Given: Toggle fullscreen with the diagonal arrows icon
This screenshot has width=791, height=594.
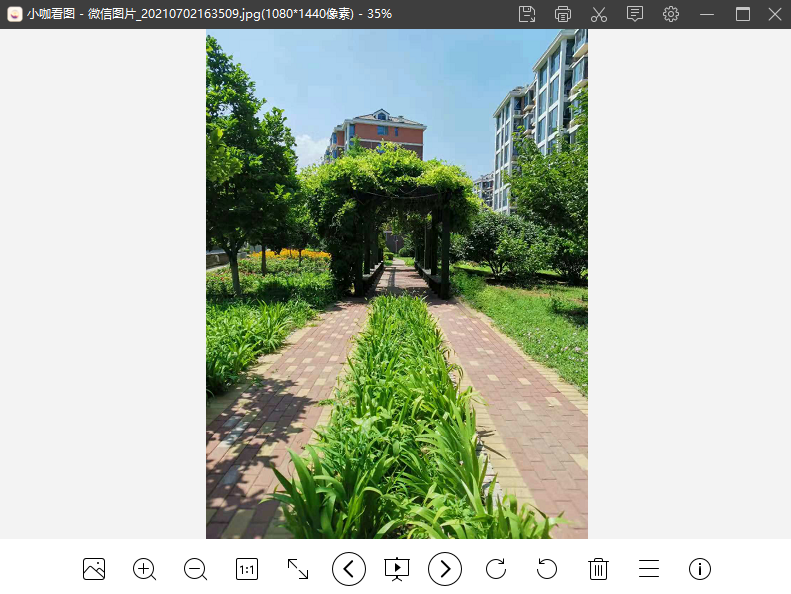Looking at the screenshot, I should 298,569.
